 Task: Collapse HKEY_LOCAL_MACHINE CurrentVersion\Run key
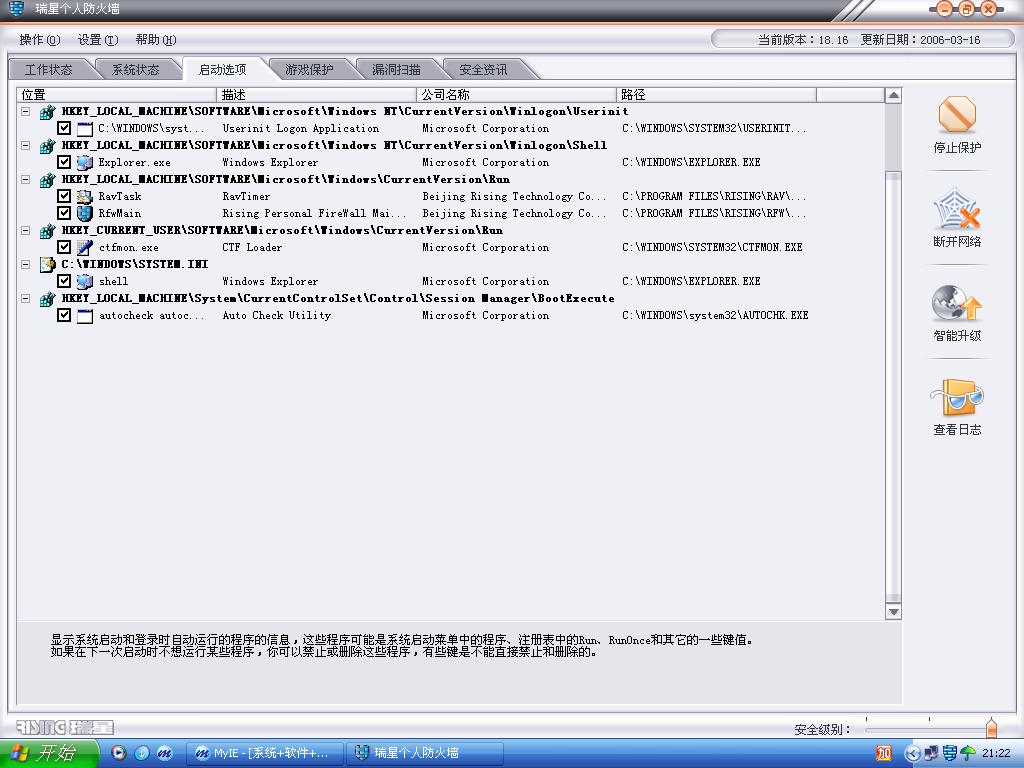pyautogui.click(x=25, y=180)
